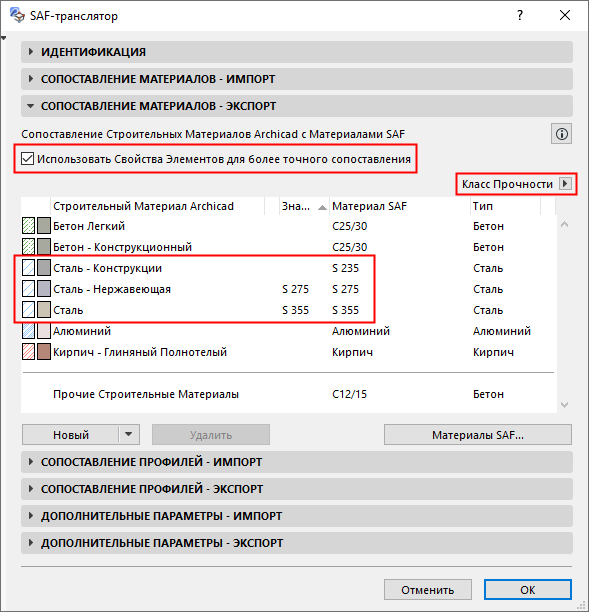Click the Материалы SAF... button
The height and width of the screenshot is (612, 589).
478,434
